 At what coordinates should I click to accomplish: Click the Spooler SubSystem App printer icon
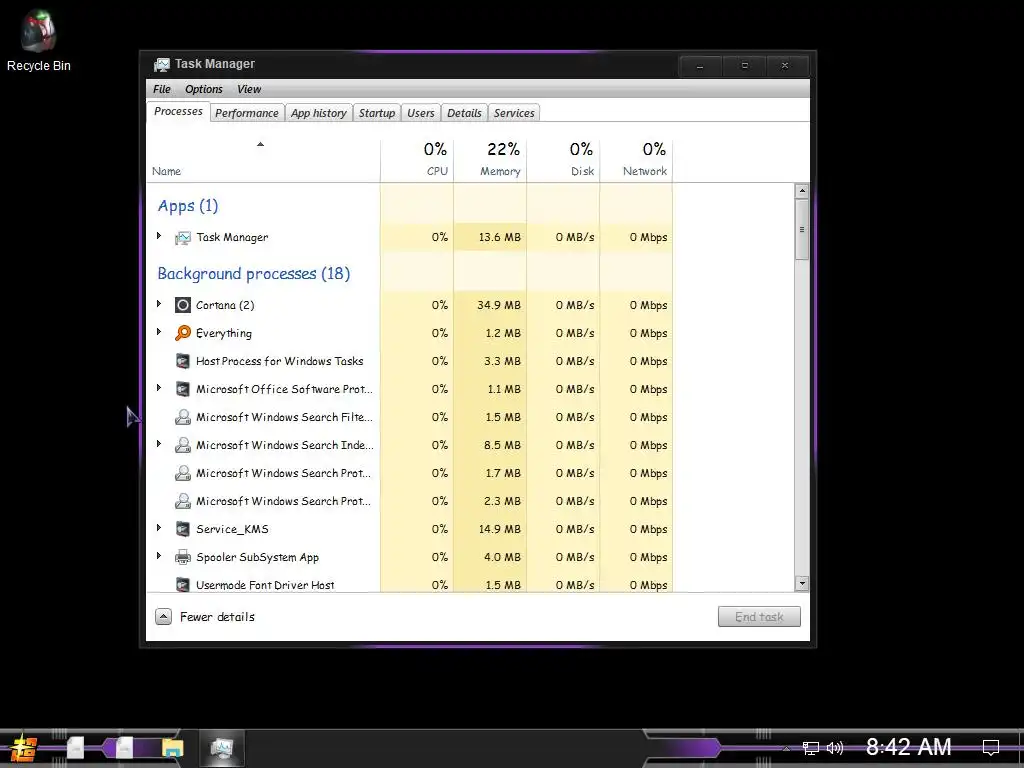point(183,558)
